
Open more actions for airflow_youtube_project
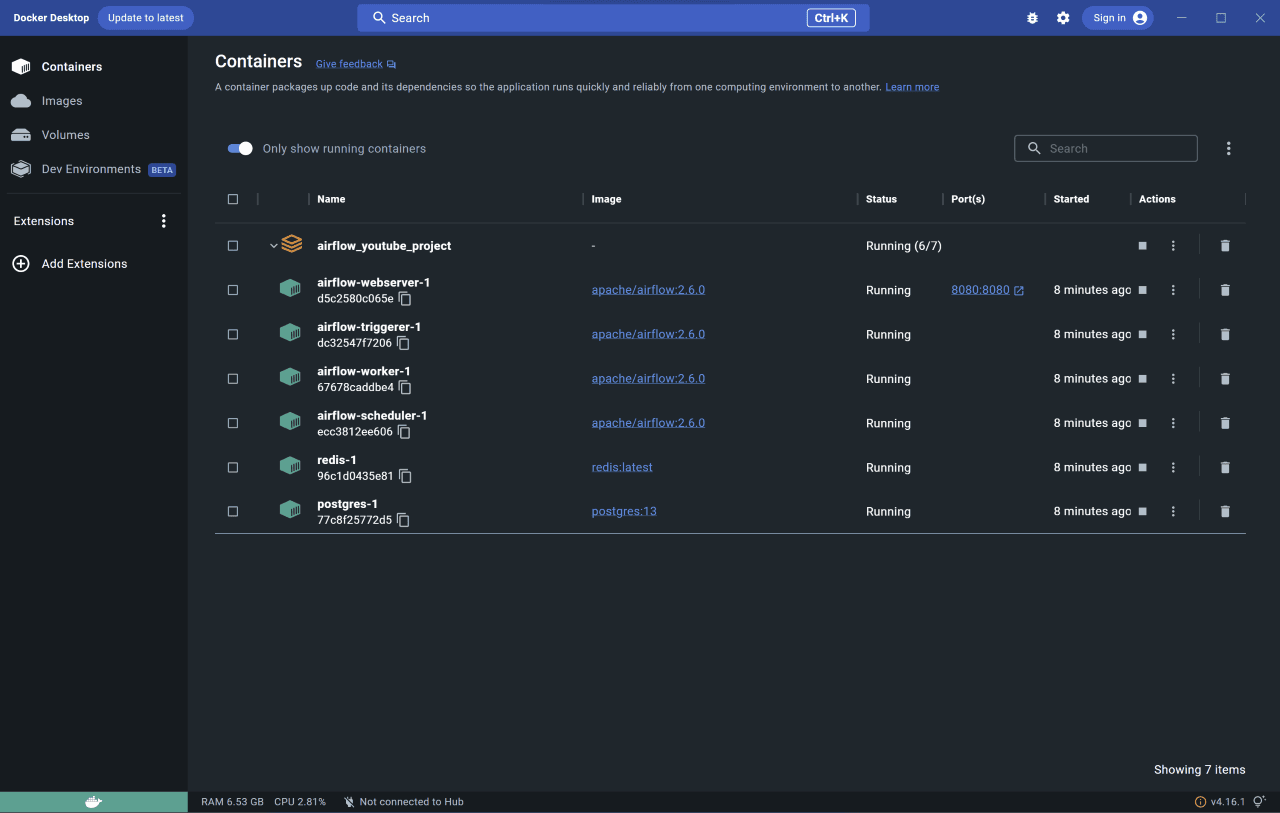[1173, 246]
